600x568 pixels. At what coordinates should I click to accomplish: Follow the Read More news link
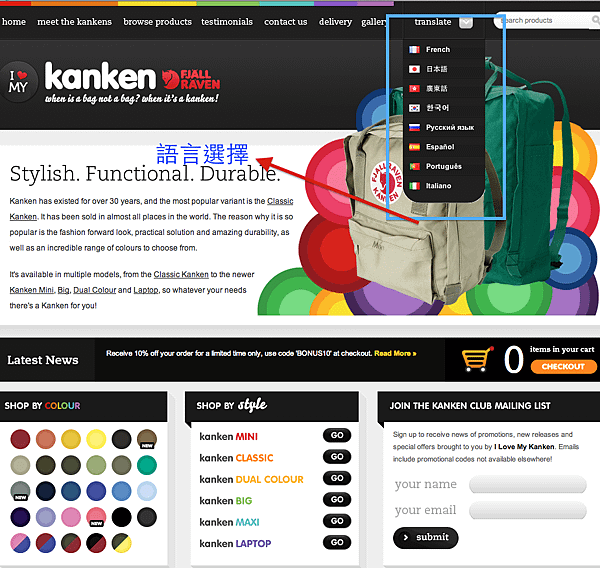tap(395, 354)
